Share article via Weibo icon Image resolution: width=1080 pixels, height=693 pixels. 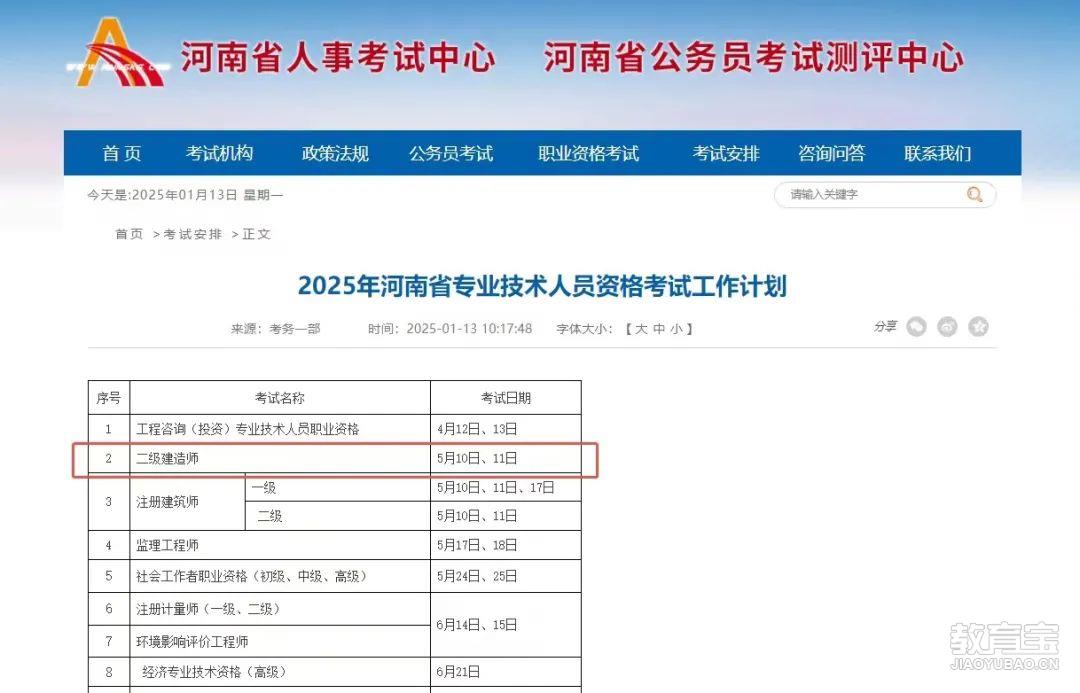click(x=947, y=327)
